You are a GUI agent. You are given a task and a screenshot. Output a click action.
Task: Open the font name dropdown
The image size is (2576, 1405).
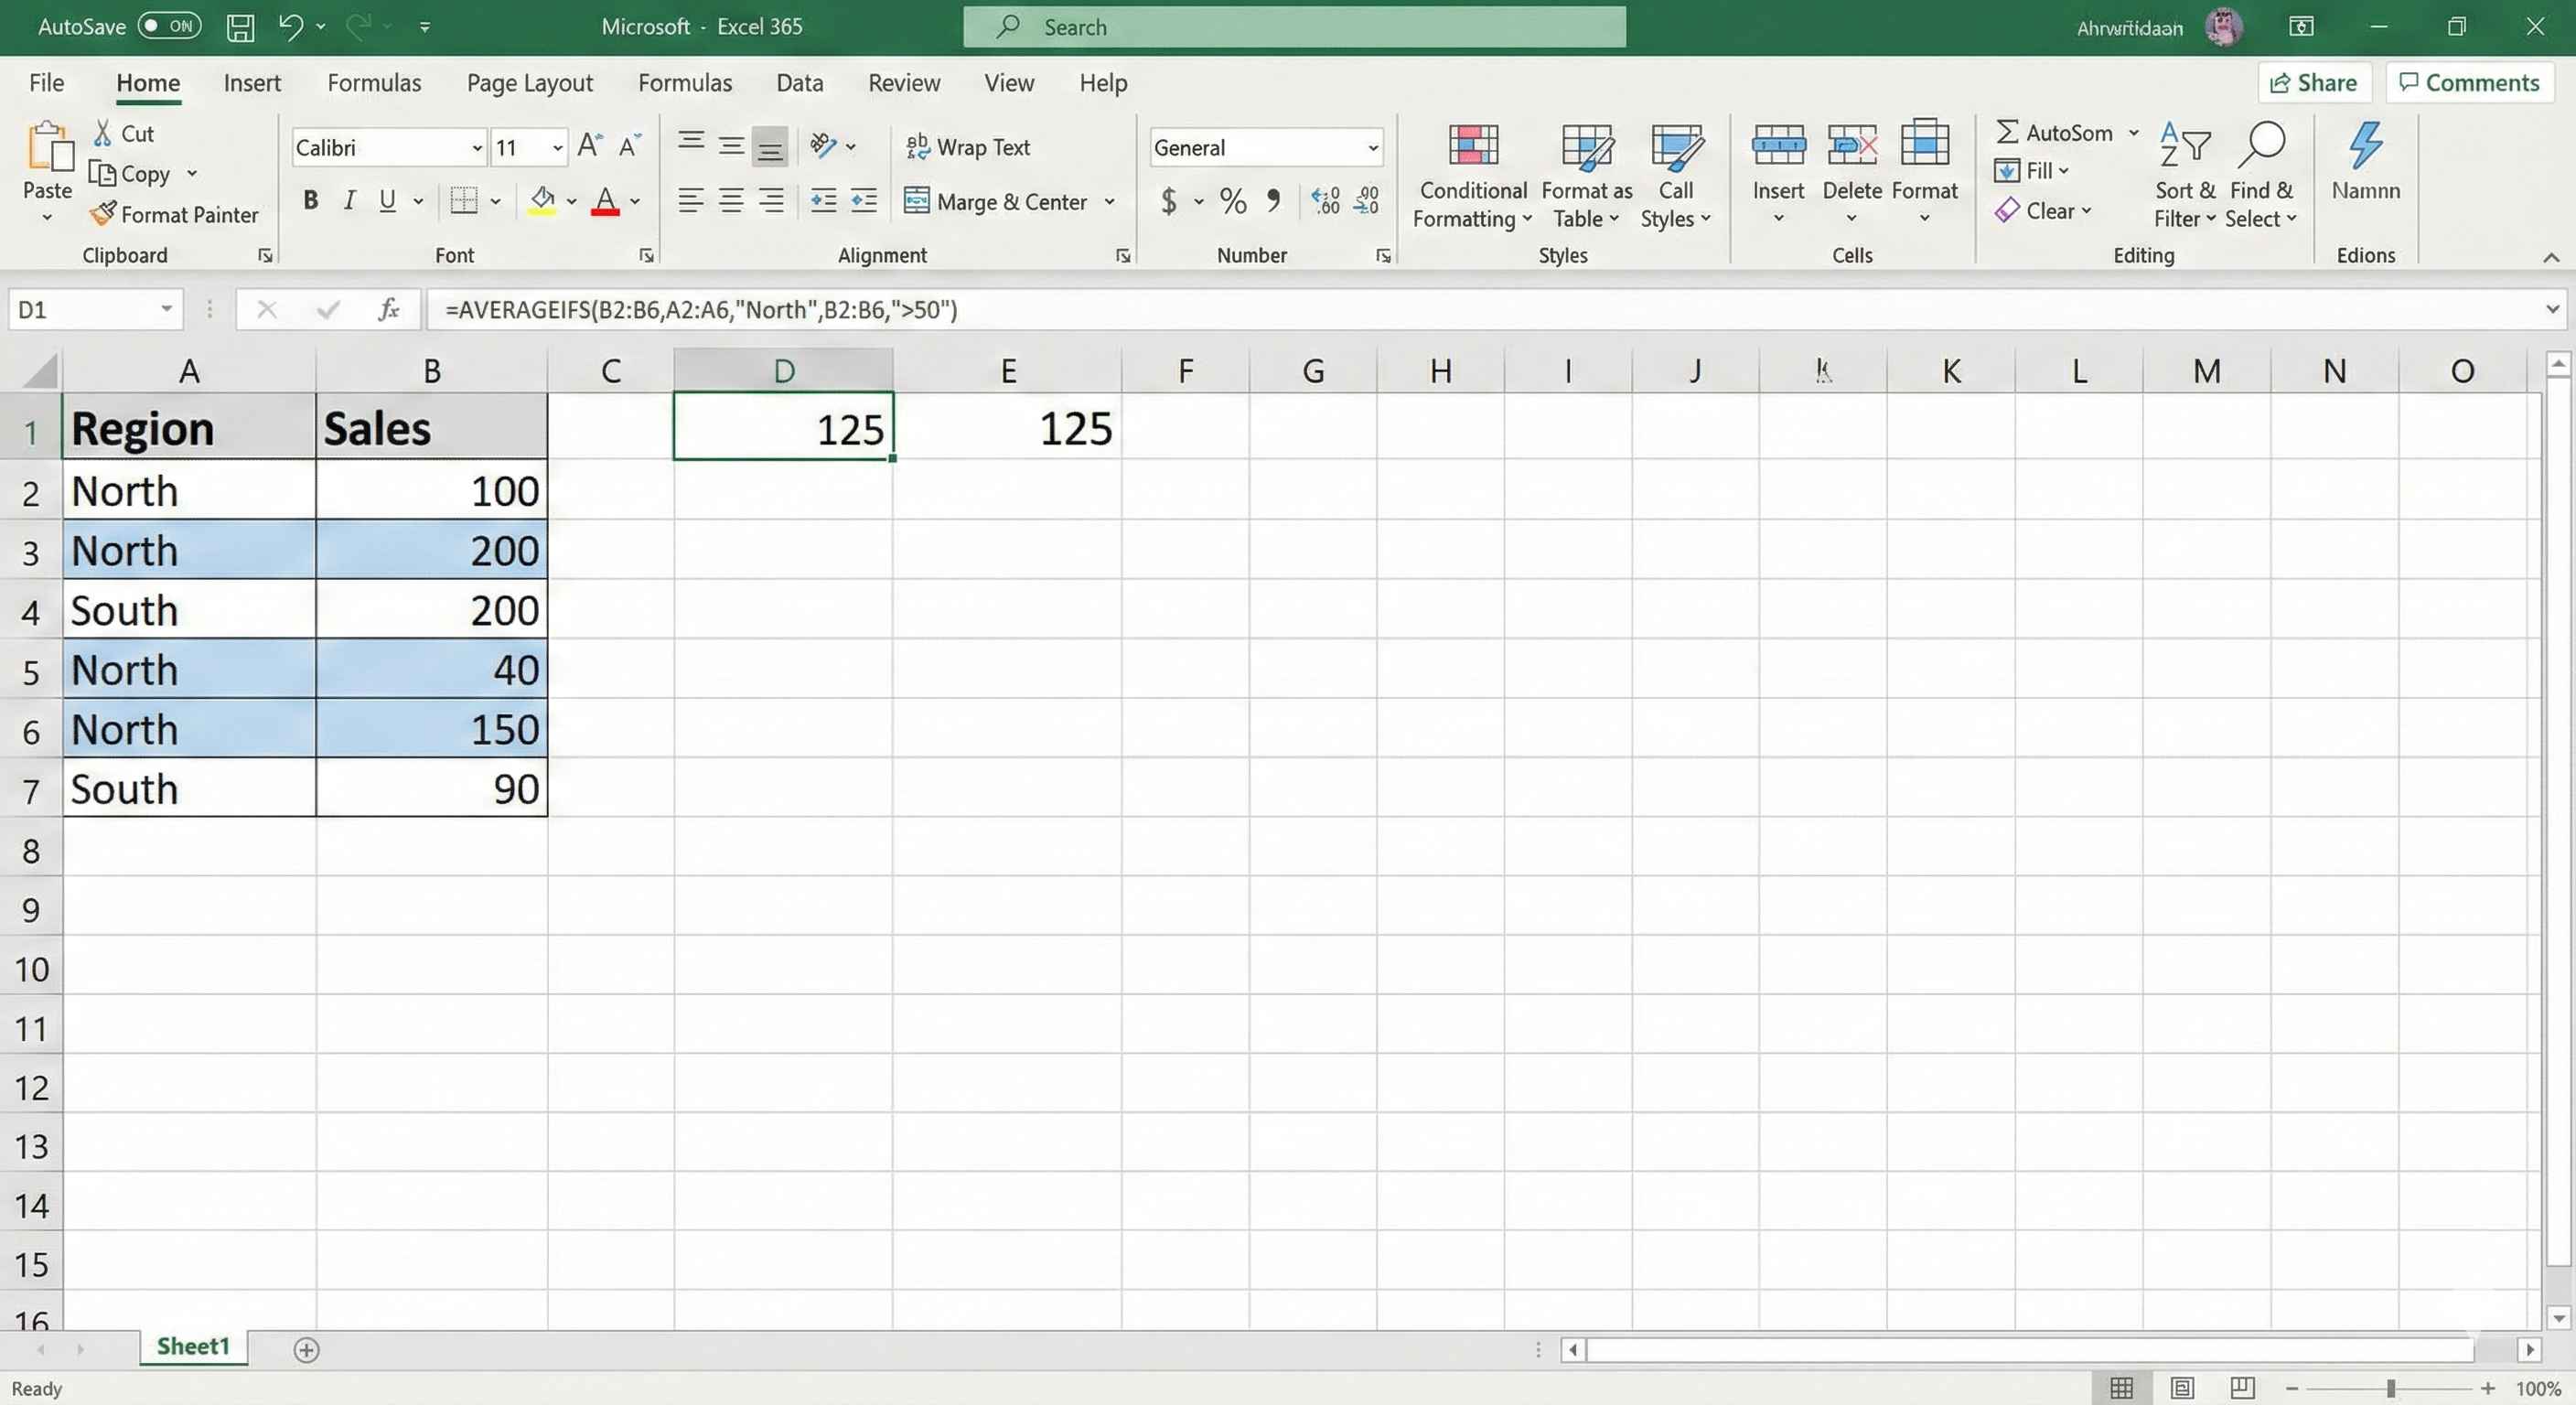point(478,147)
